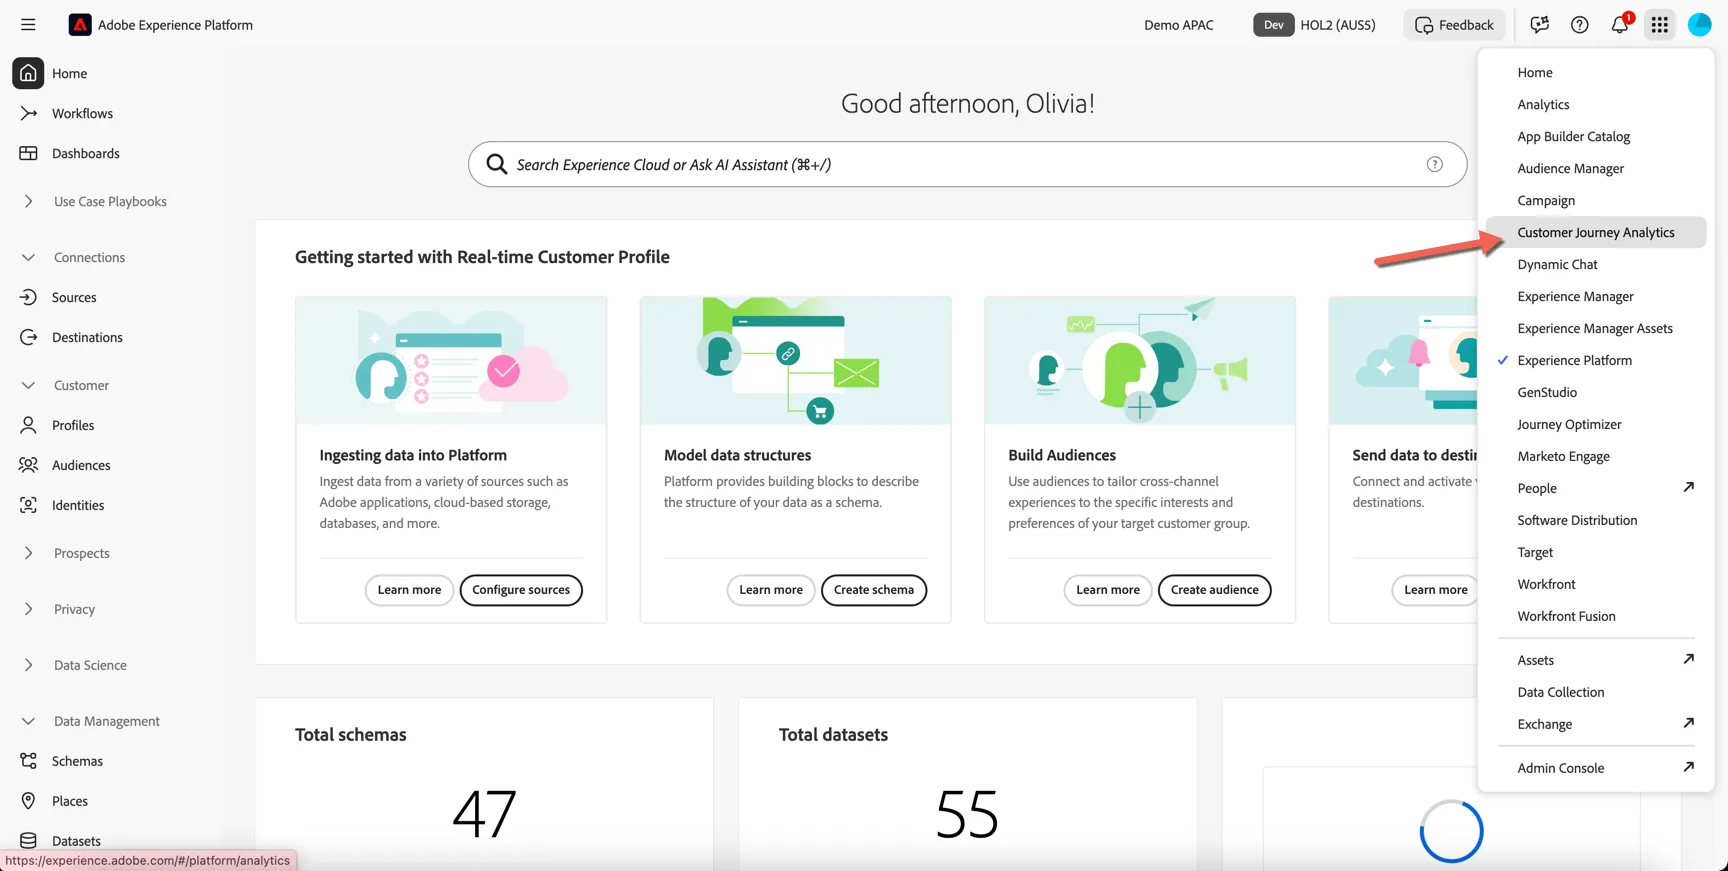Viewport: 1728px width, 871px height.
Task: Toggle the app switcher grid icon
Action: click(x=1660, y=25)
